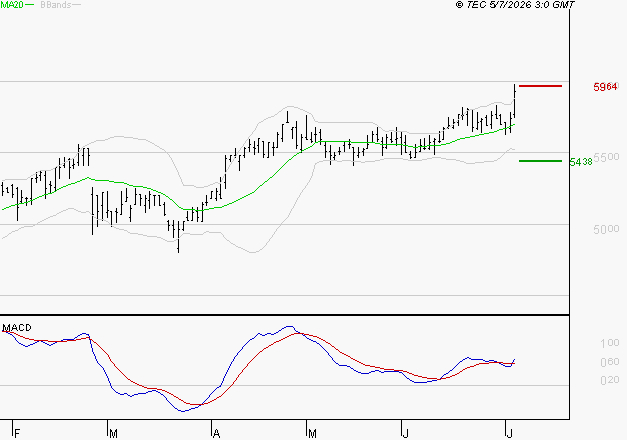Click the 5000 axis price label

606,230
